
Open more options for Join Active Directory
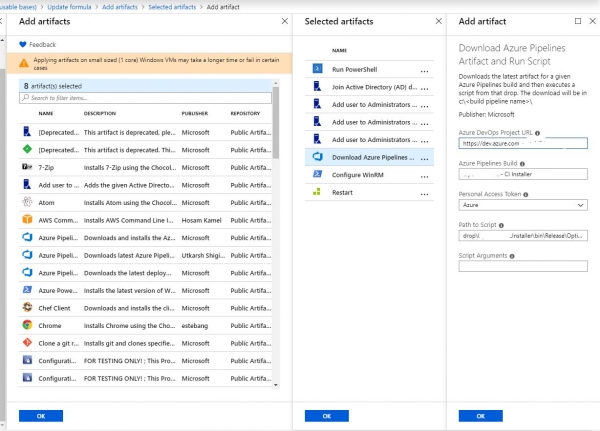425,87
